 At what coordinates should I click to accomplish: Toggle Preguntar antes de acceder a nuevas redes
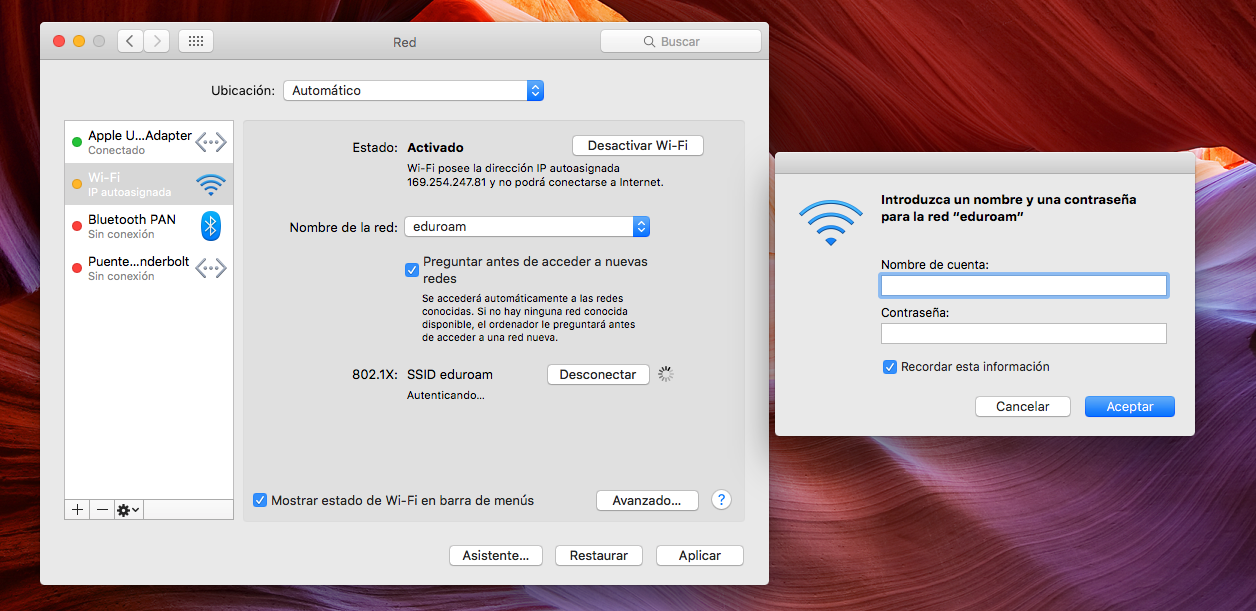click(x=412, y=270)
